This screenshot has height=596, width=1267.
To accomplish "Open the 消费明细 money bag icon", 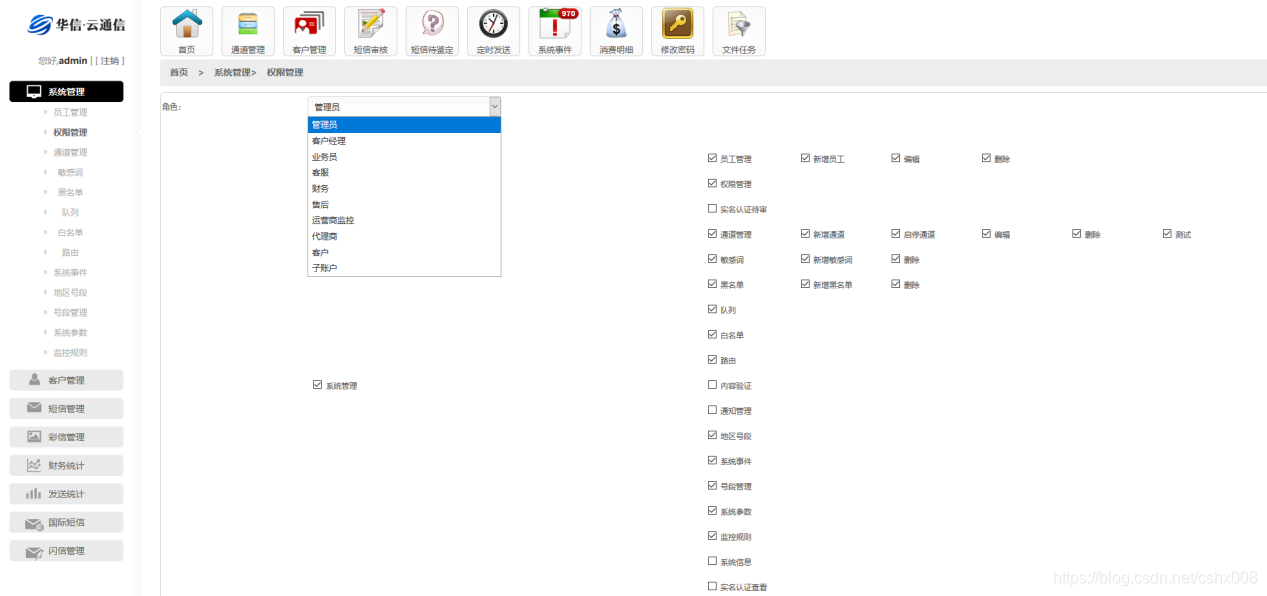I will [616, 31].
